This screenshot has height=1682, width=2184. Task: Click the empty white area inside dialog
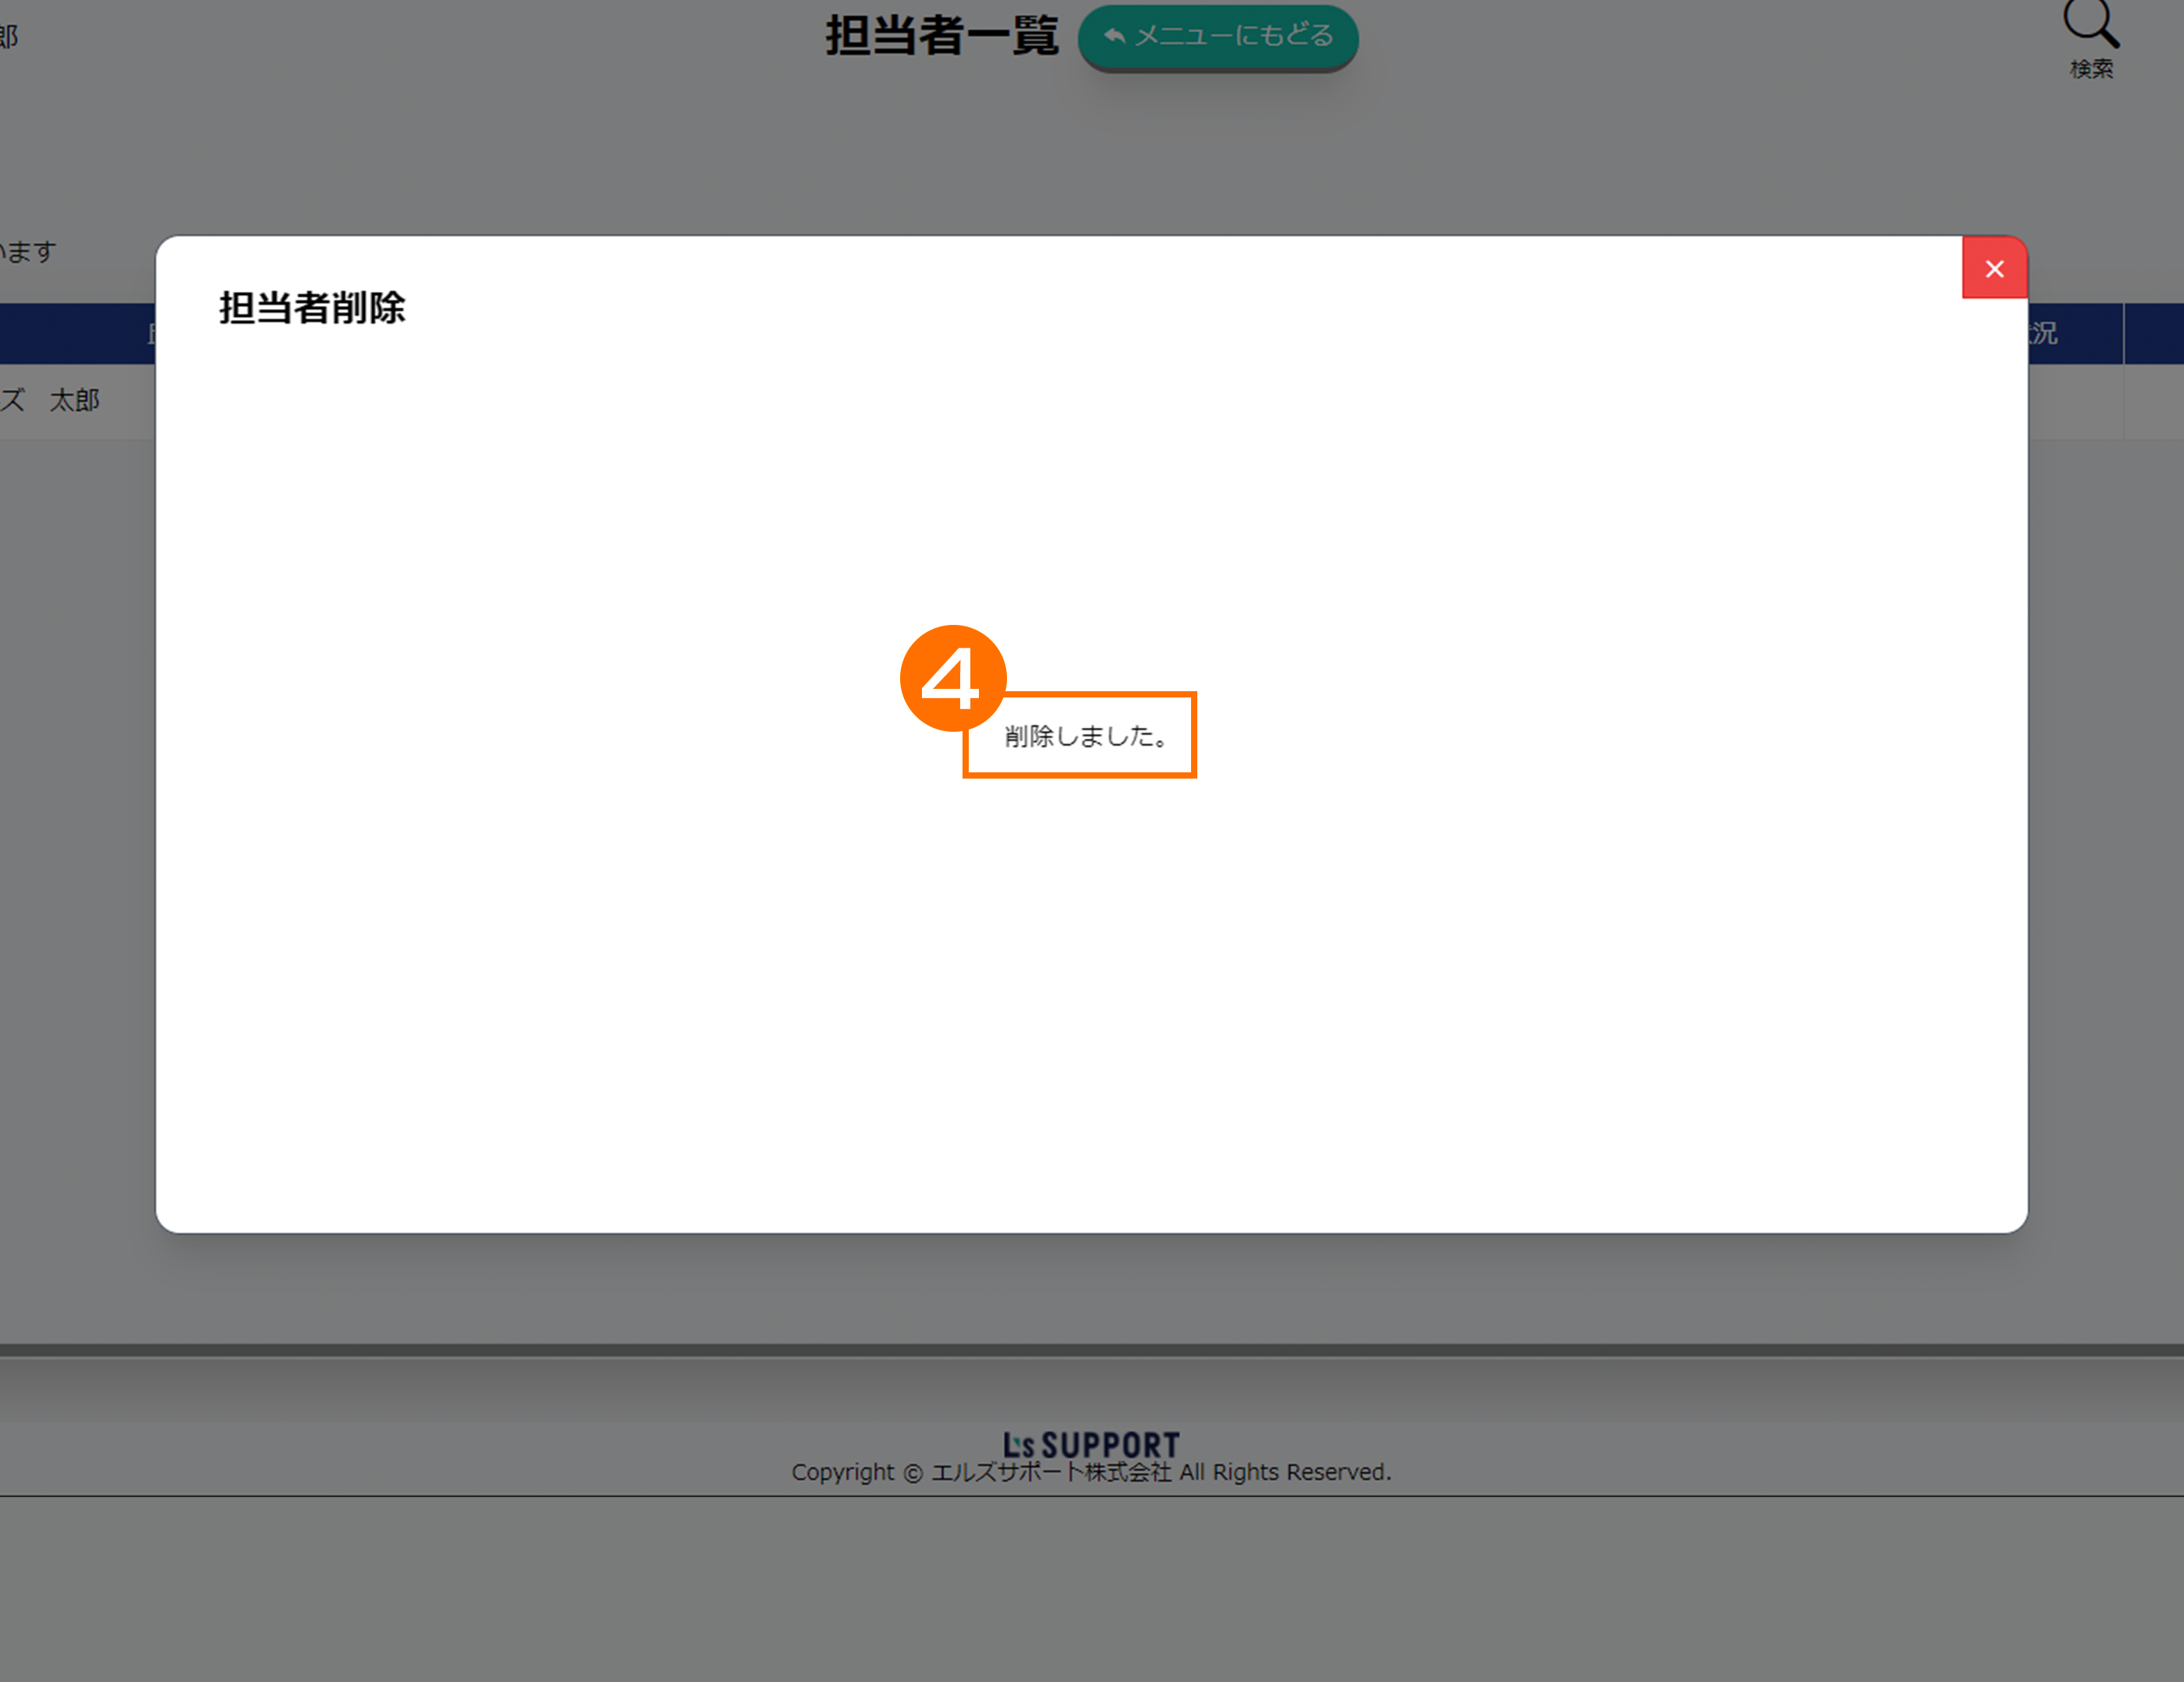click(1091, 1000)
